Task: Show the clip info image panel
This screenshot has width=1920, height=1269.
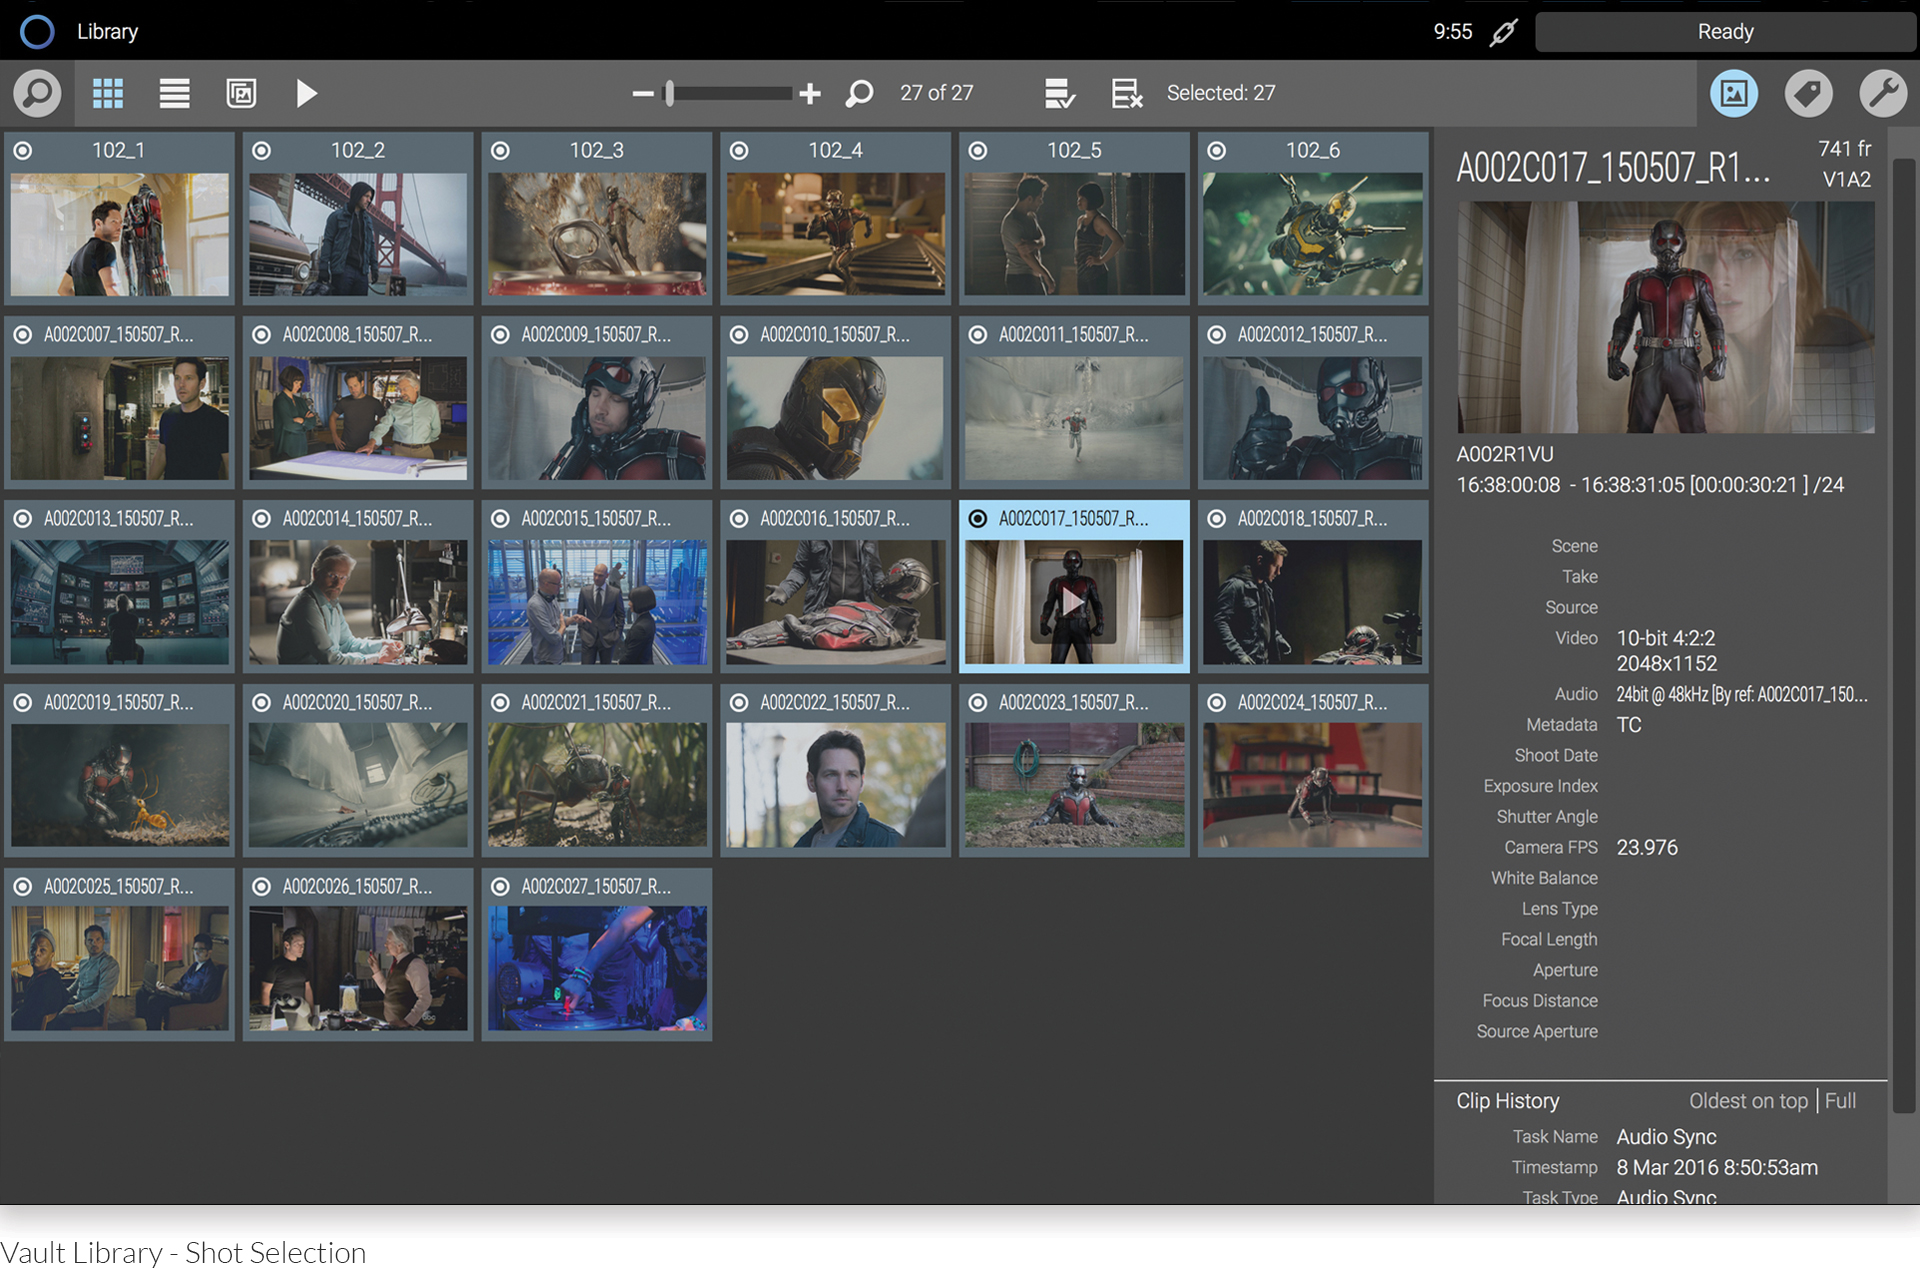Action: tap(1734, 93)
